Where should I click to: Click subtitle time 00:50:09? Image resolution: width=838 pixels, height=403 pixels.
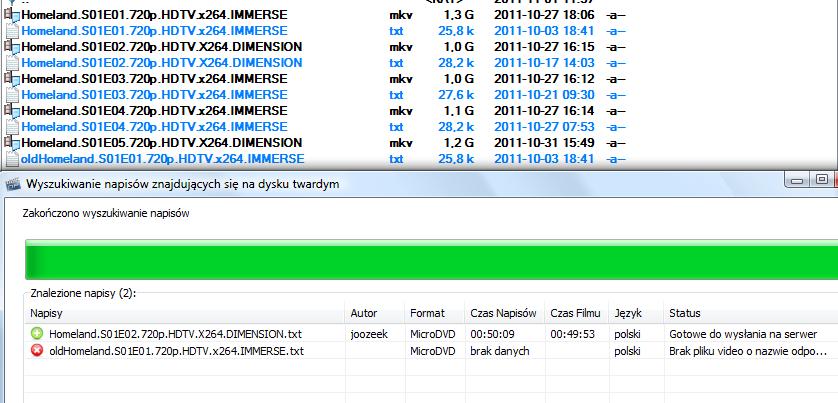coord(492,335)
